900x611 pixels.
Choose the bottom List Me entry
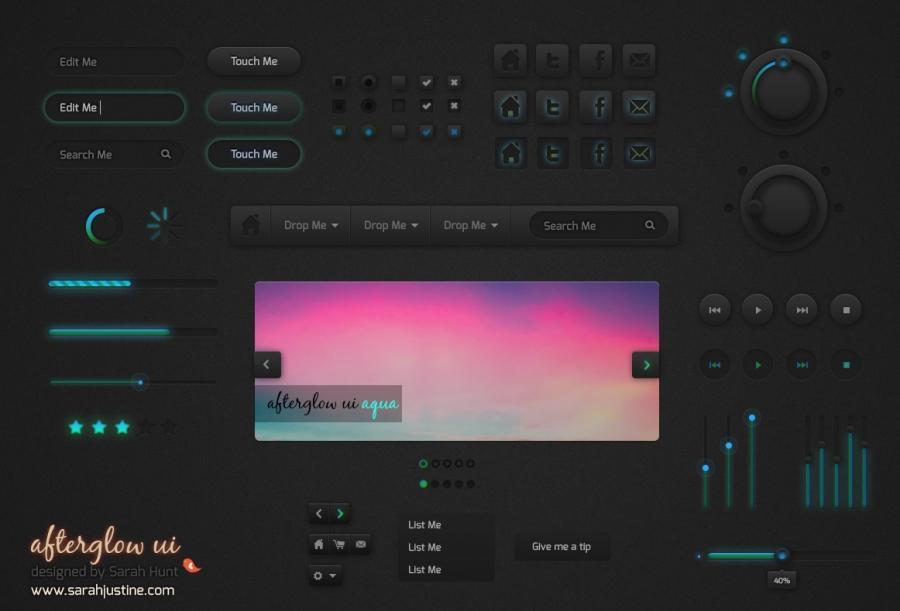point(425,570)
